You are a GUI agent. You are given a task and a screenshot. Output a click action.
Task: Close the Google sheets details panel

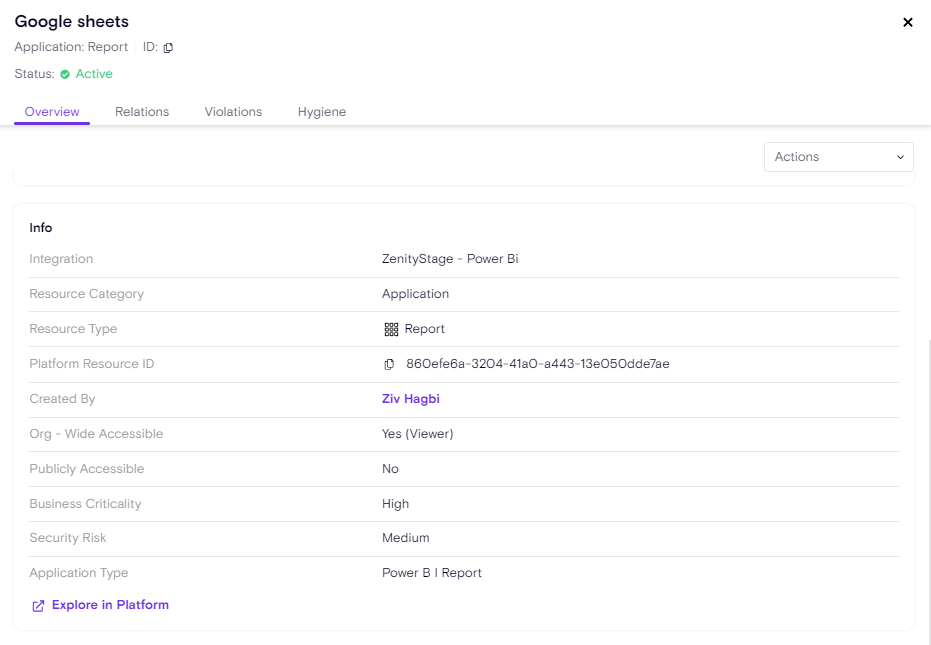point(908,22)
